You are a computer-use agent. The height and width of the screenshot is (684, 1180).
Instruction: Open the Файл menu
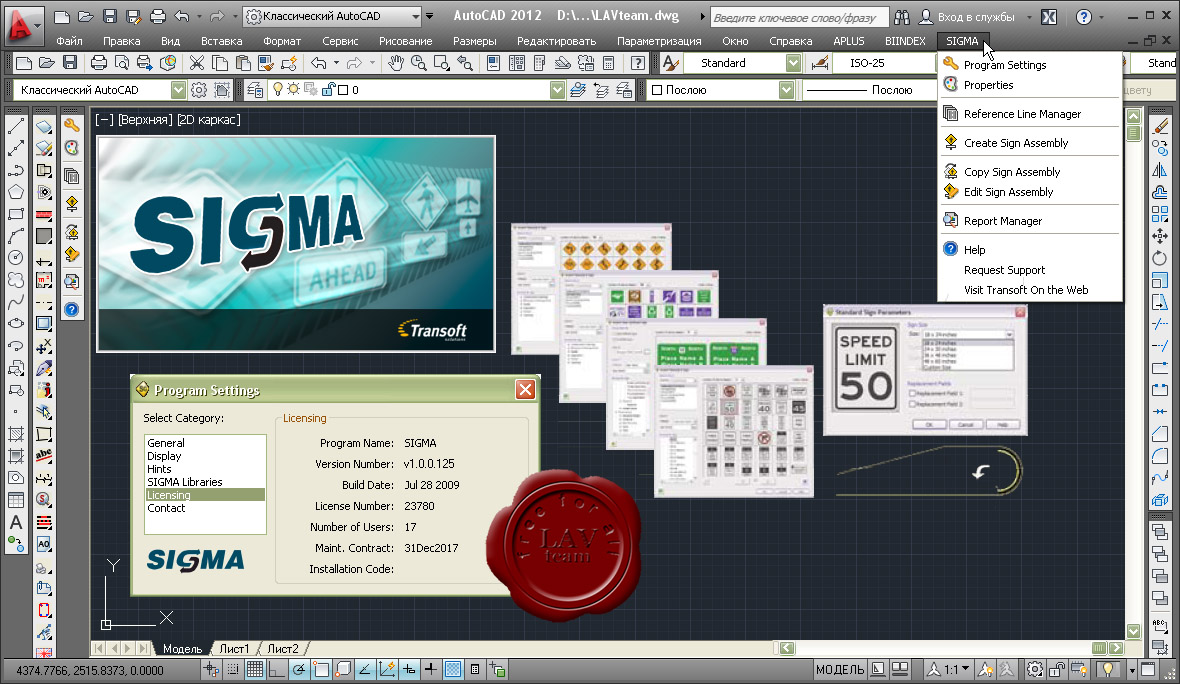pos(69,41)
